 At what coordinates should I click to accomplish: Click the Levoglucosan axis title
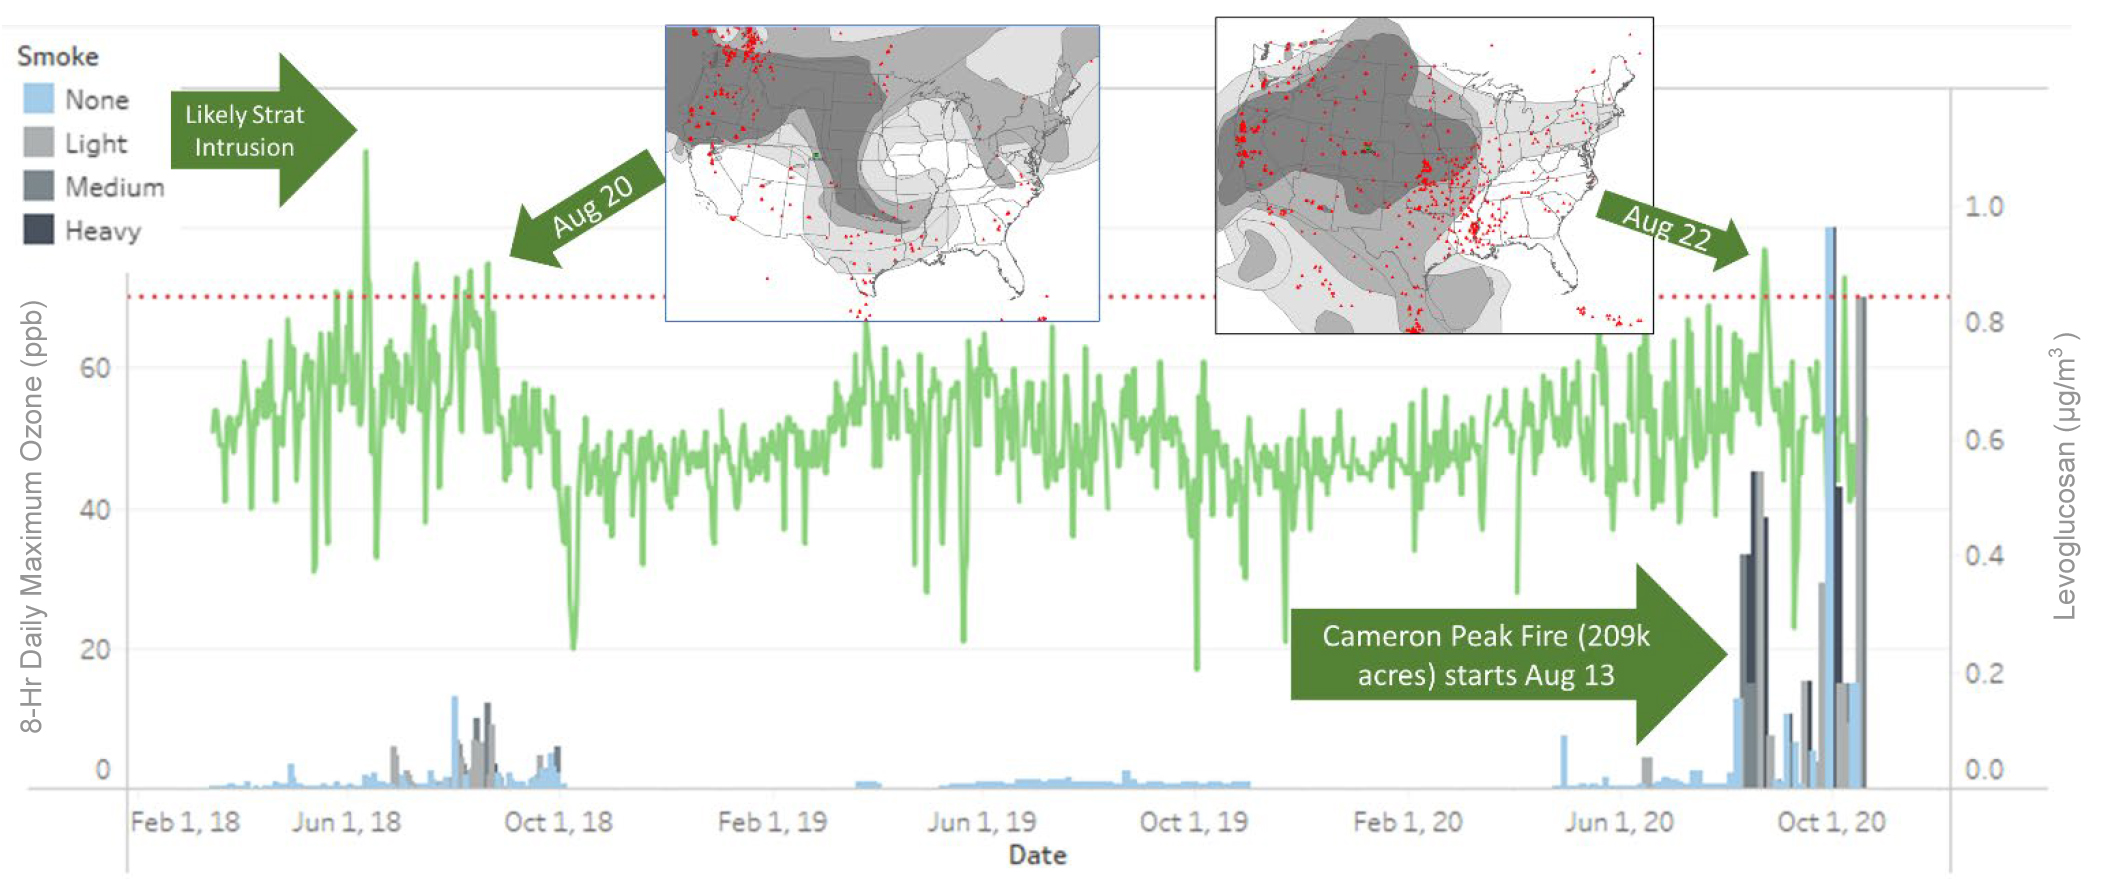(2064, 476)
